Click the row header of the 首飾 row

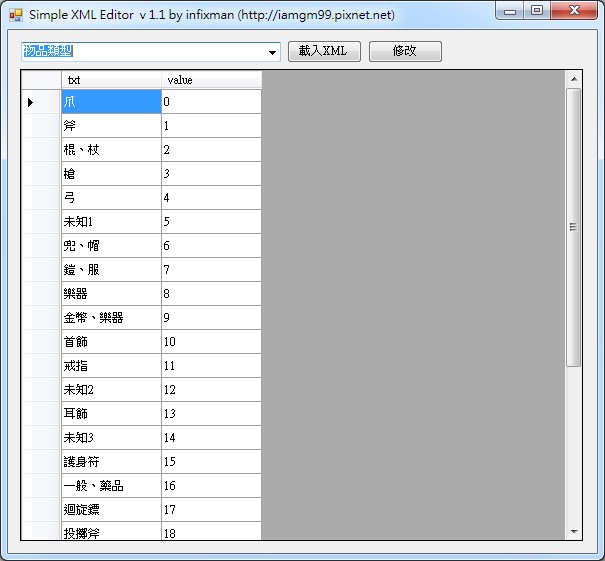(41, 341)
